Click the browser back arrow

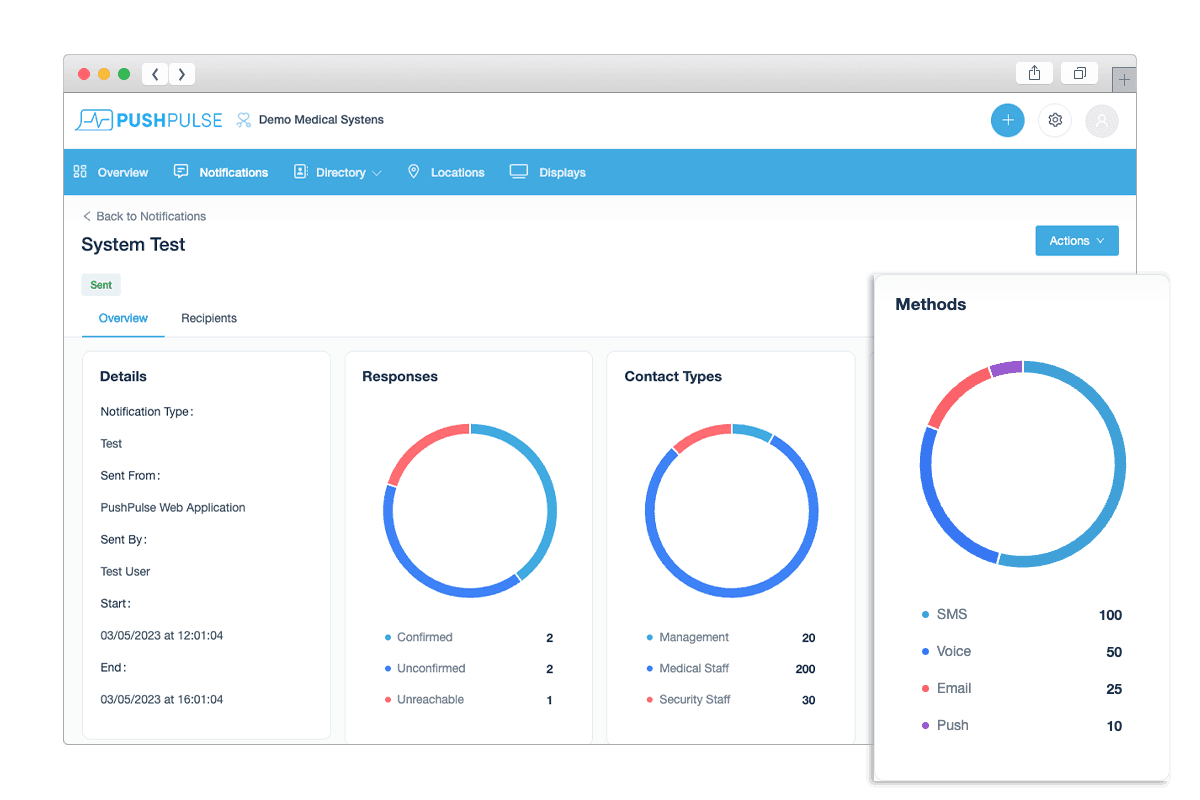click(x=155, y=74)
